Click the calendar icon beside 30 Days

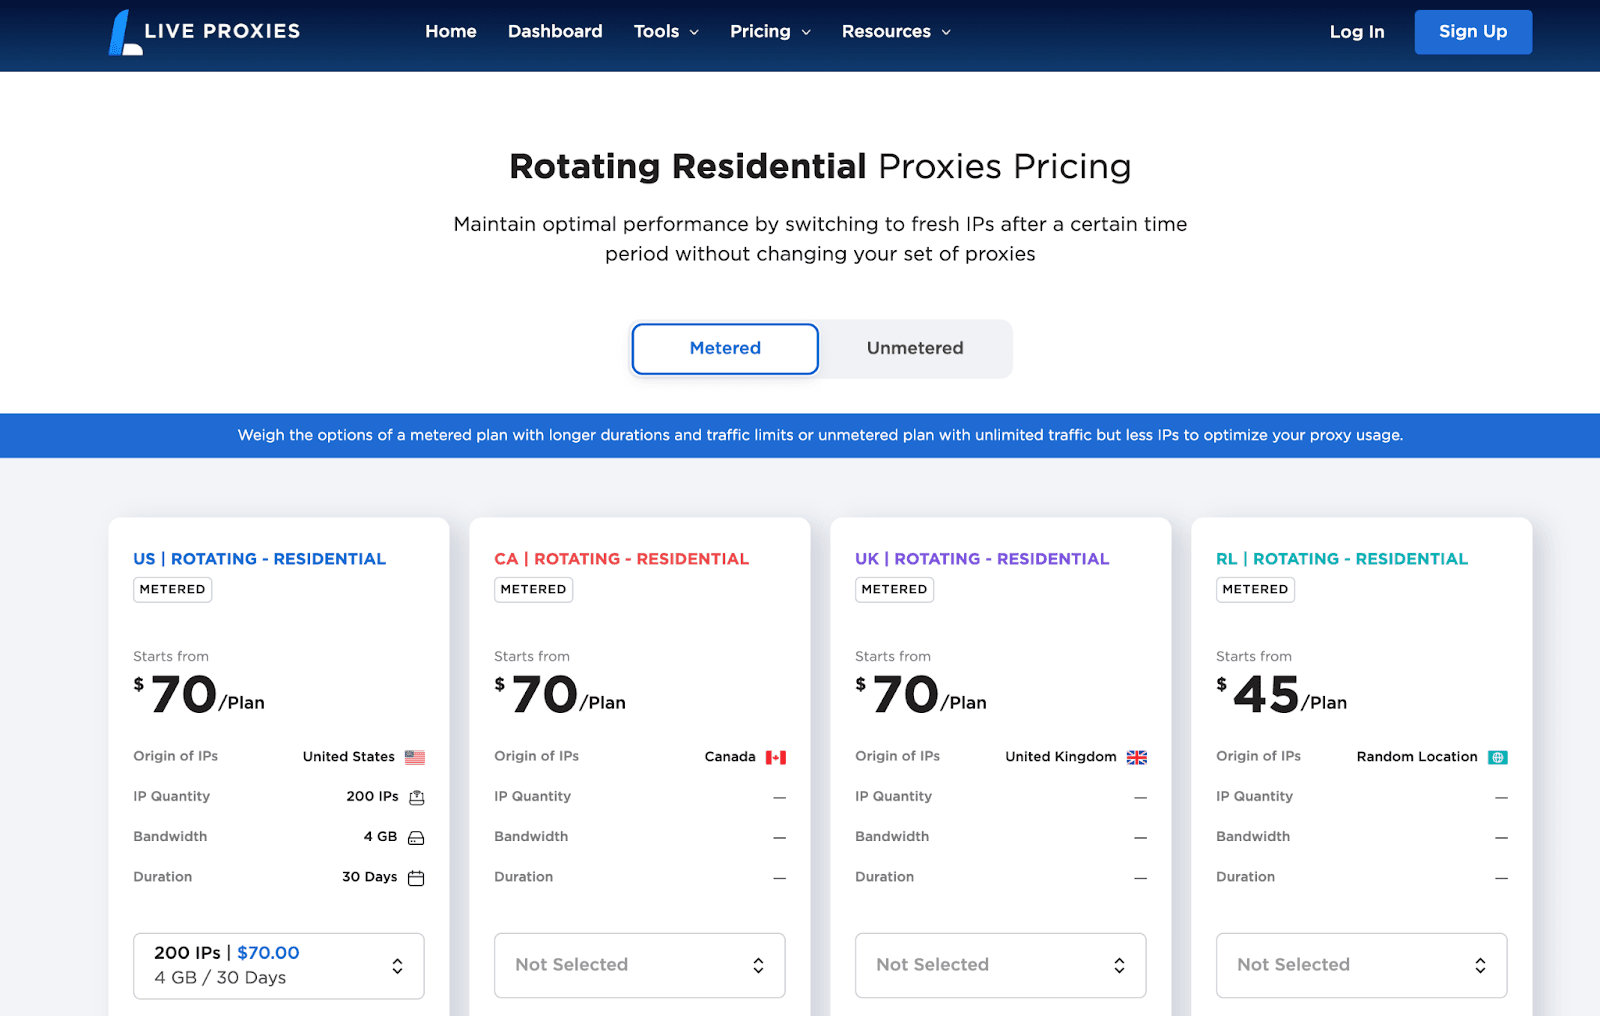[416, 877]
